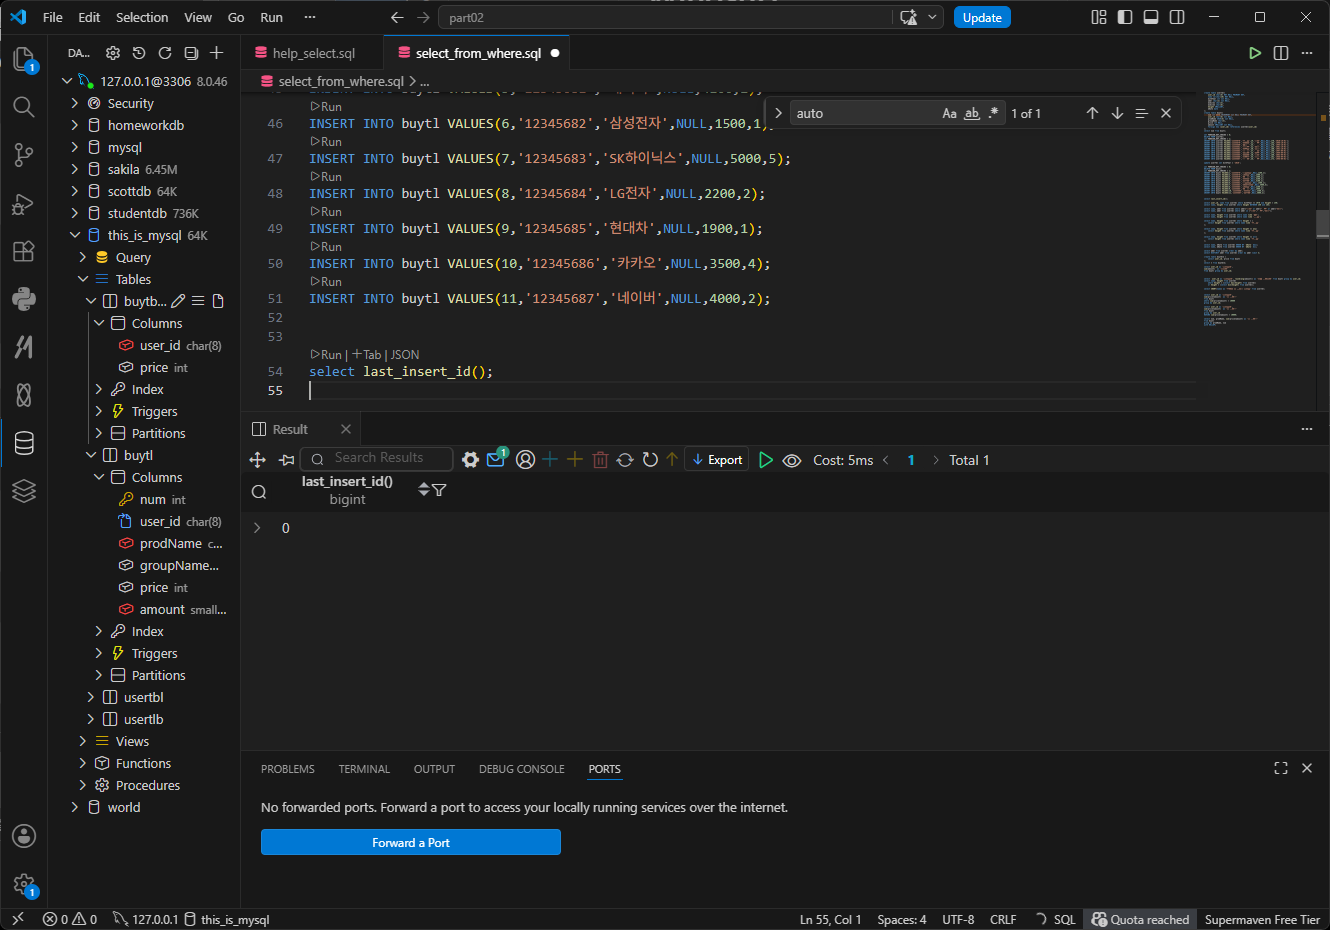The image size is (1330, 930).
Task: Maximize the bottom panel size
Action: (x=1281, y=768)
